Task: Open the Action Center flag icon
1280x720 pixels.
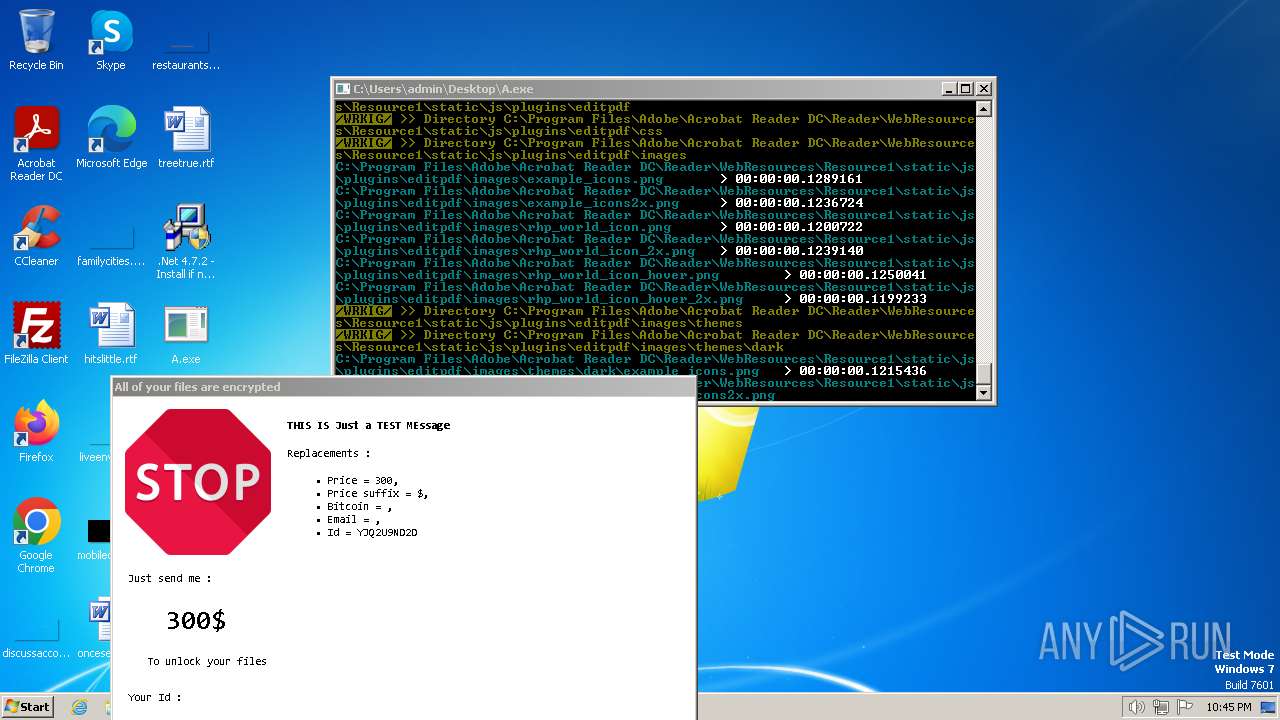Action: pyautogui.click(x=1185, y=707)
